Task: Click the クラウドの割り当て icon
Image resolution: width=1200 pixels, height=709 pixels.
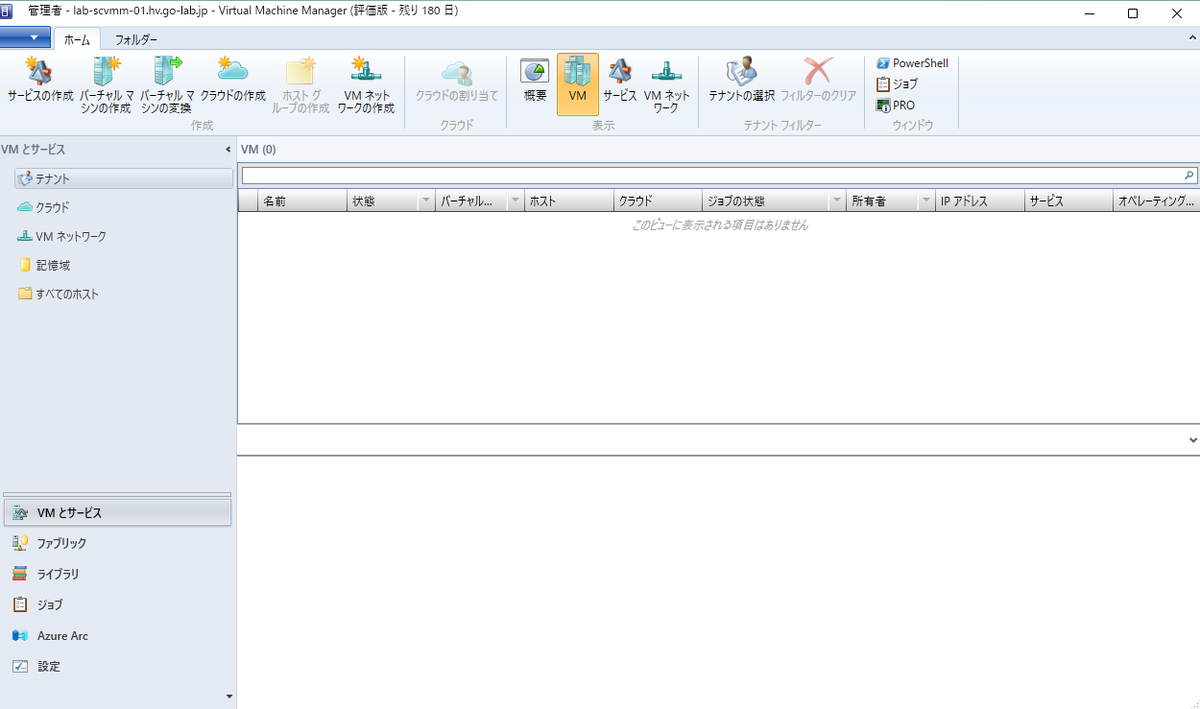Action: [456, 85]
